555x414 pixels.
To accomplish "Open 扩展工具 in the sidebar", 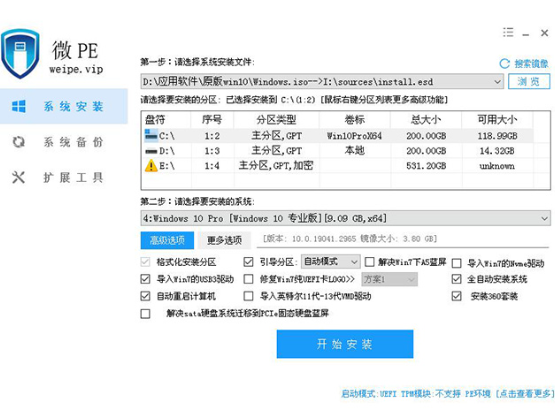I will (x=64, y=177).
